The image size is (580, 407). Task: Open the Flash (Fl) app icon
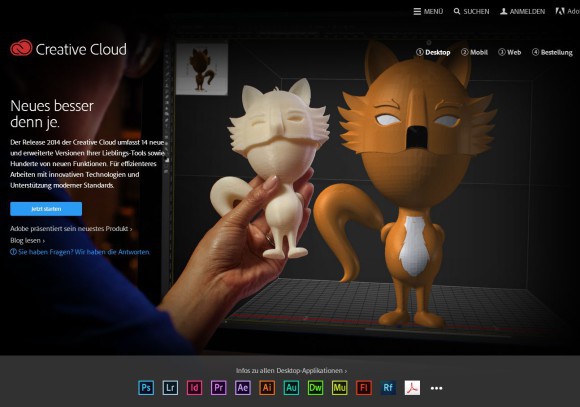pyautogui.click(x=364, y=388)
